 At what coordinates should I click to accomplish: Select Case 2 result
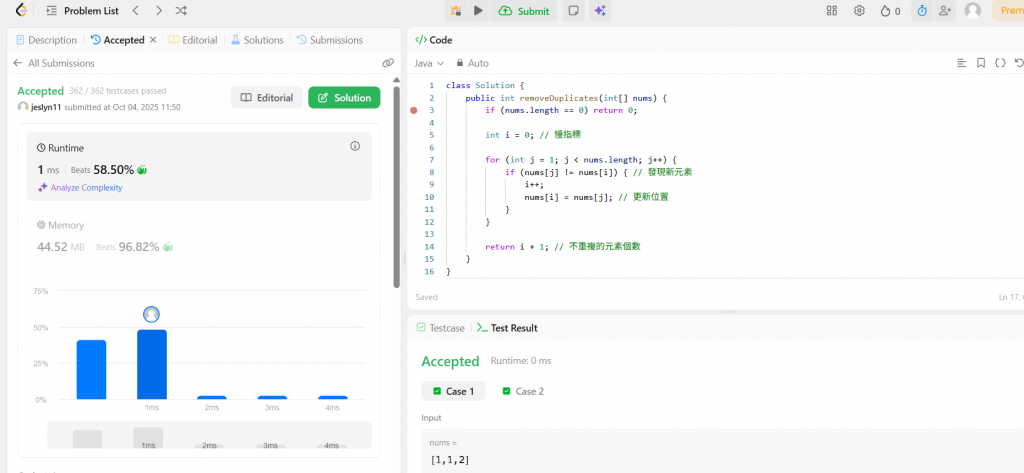click(522, 391)
